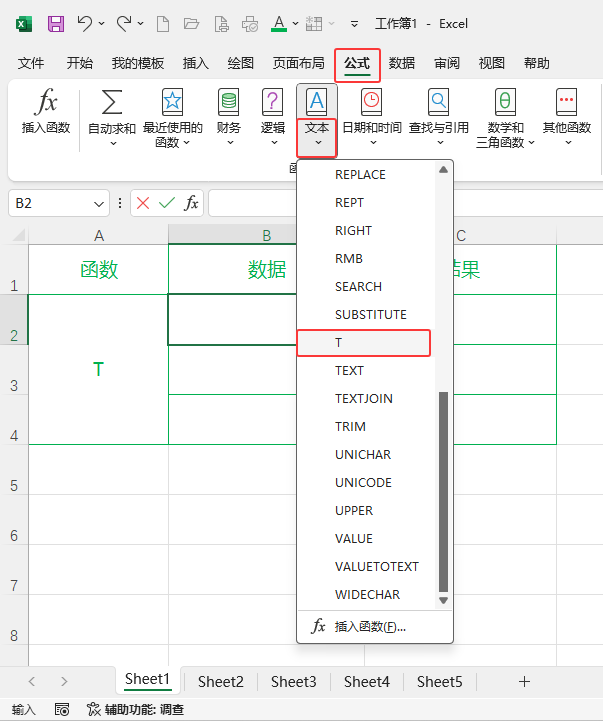Click the Select All corner triangle
This screenshot has width=603, height=721.
point(18,235)
